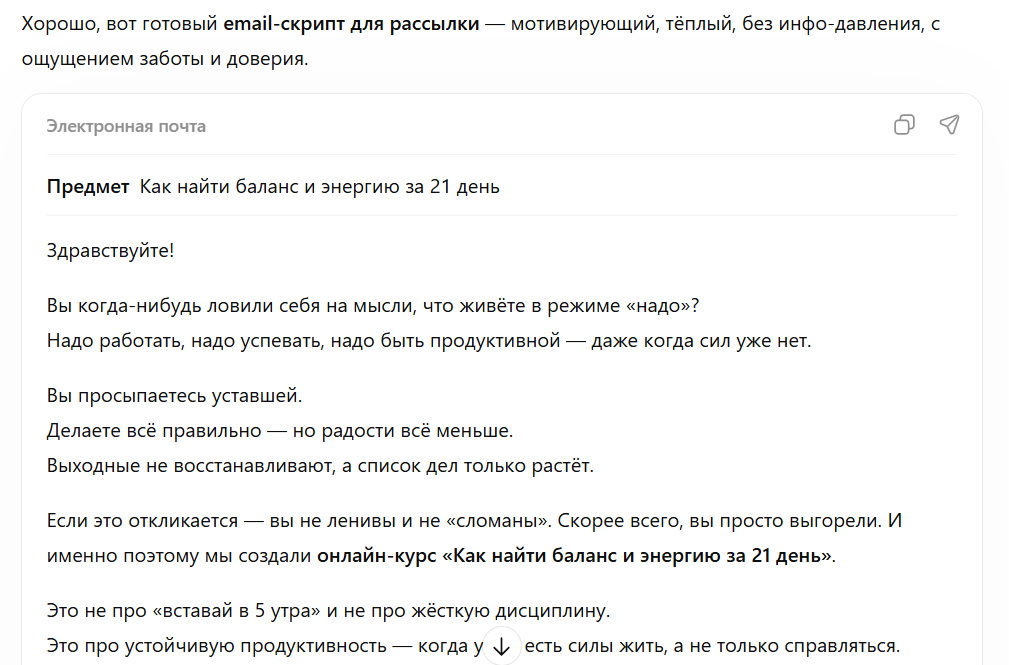Click the scroll-down arrow button
Screen dimensions: 1009x665
(502, 647)
